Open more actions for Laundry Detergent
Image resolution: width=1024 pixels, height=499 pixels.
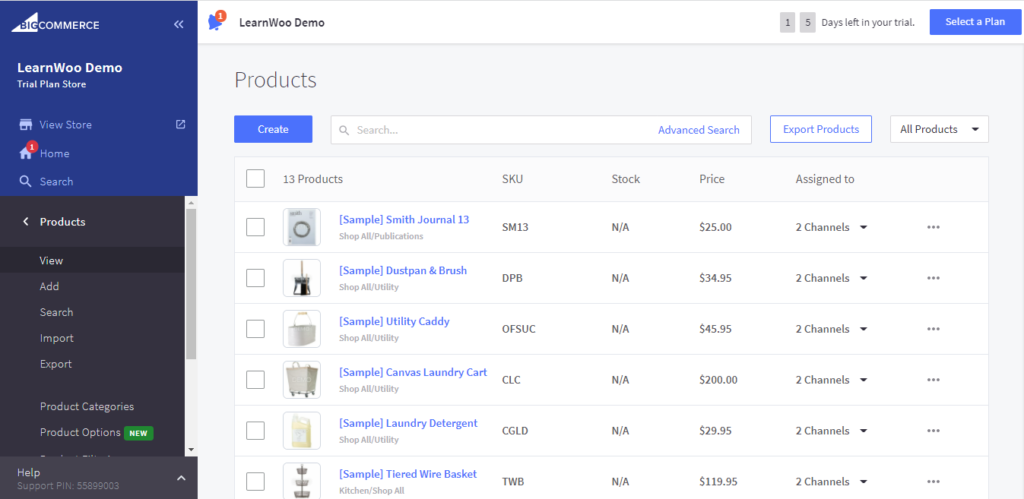pos(933,431)
